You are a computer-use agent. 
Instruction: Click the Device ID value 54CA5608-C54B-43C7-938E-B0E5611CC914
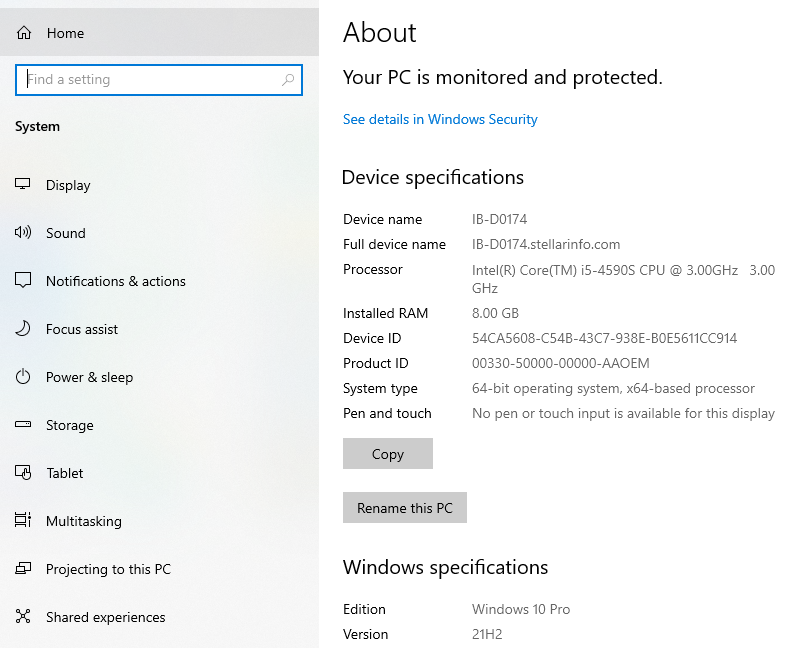click(x=605, y=338)
